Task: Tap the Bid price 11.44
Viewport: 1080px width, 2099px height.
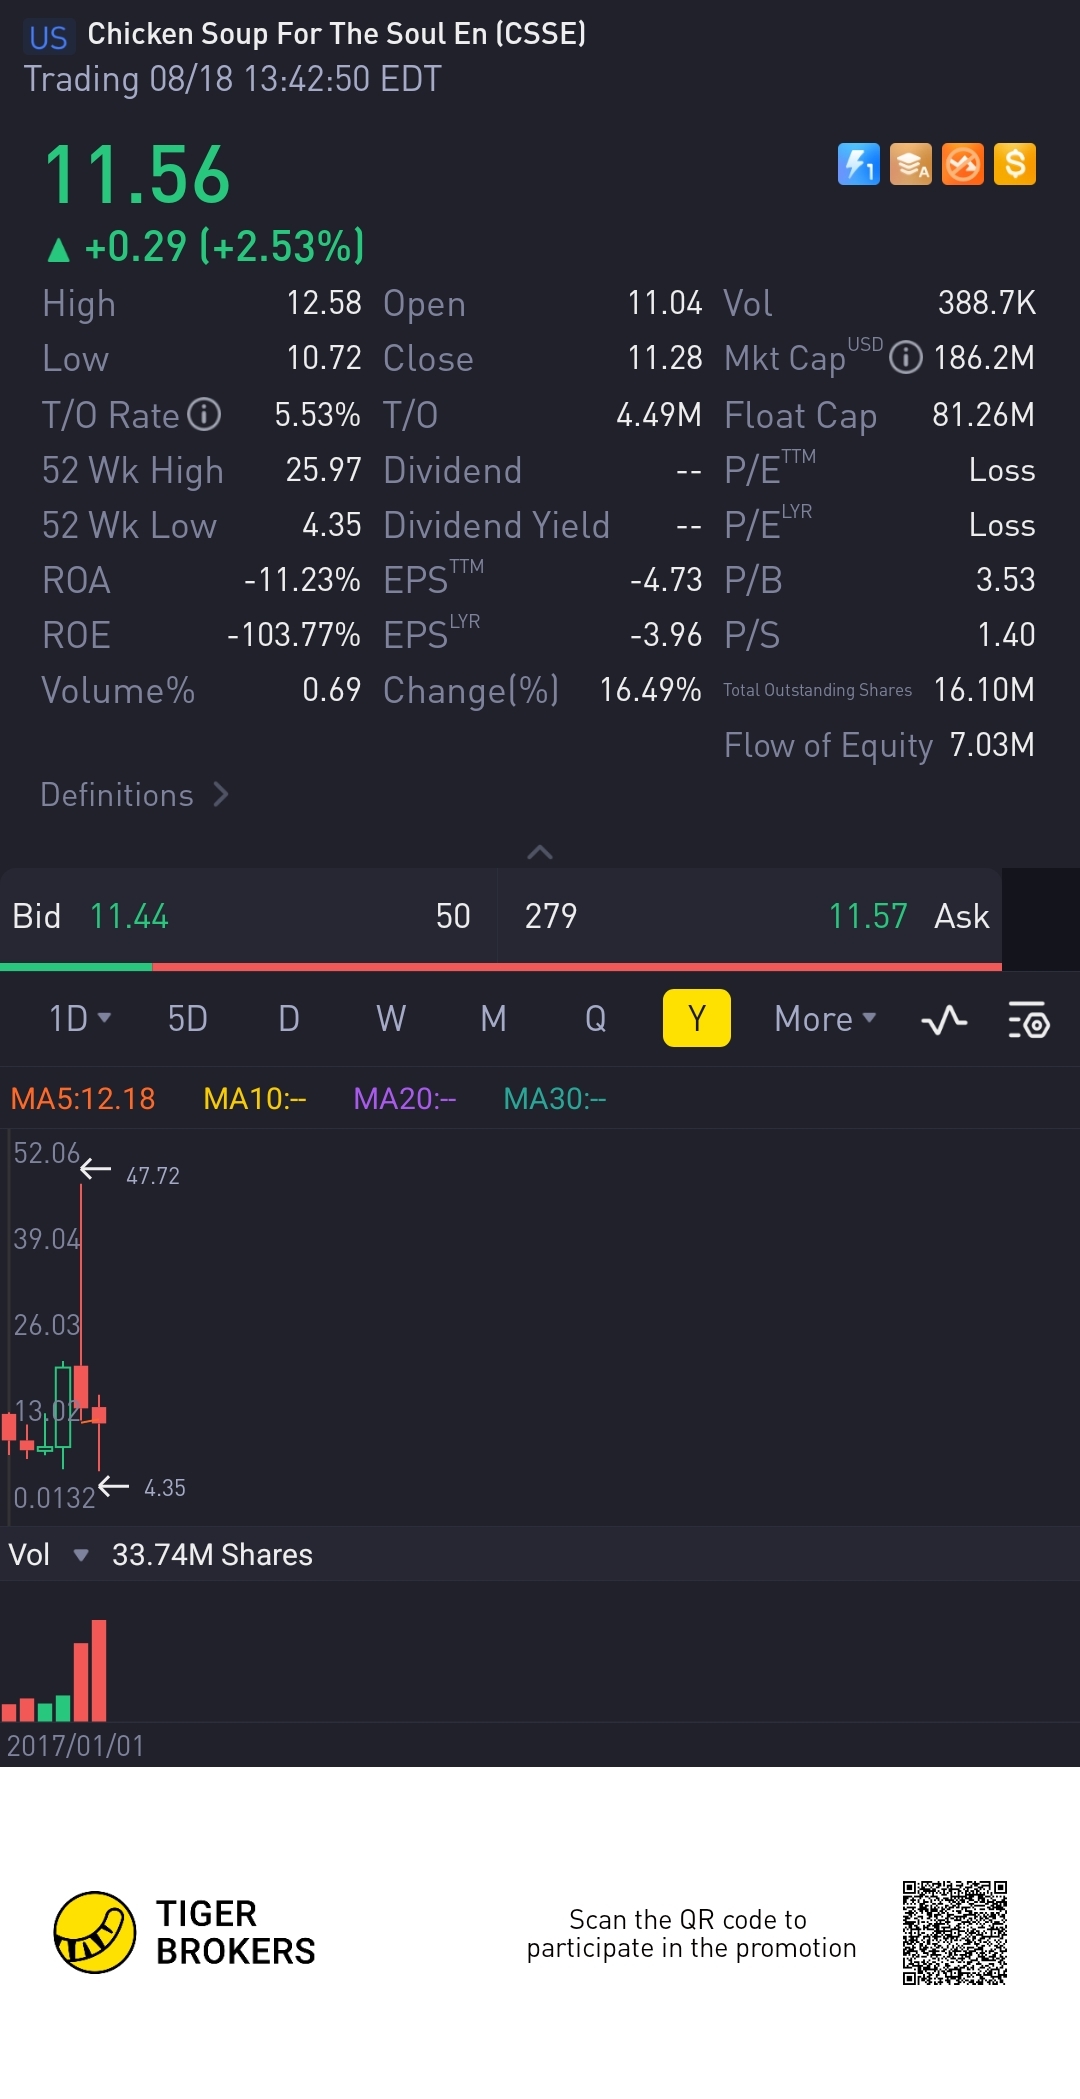Action: (x=129, y=916)
